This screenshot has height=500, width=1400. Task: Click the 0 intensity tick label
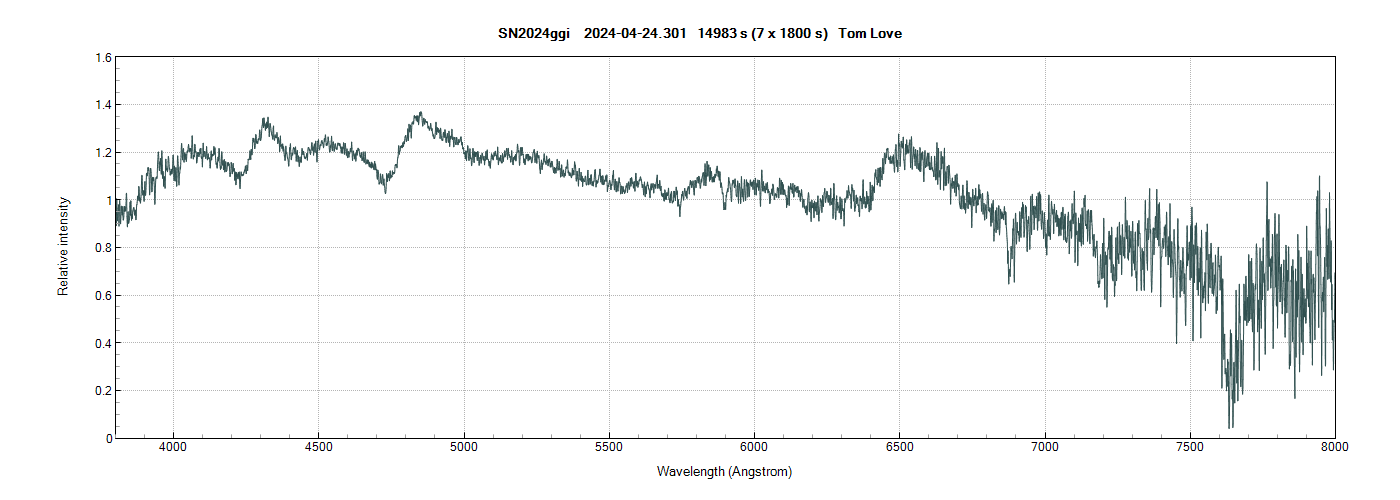pyautogui.click(x=108, y=438)
